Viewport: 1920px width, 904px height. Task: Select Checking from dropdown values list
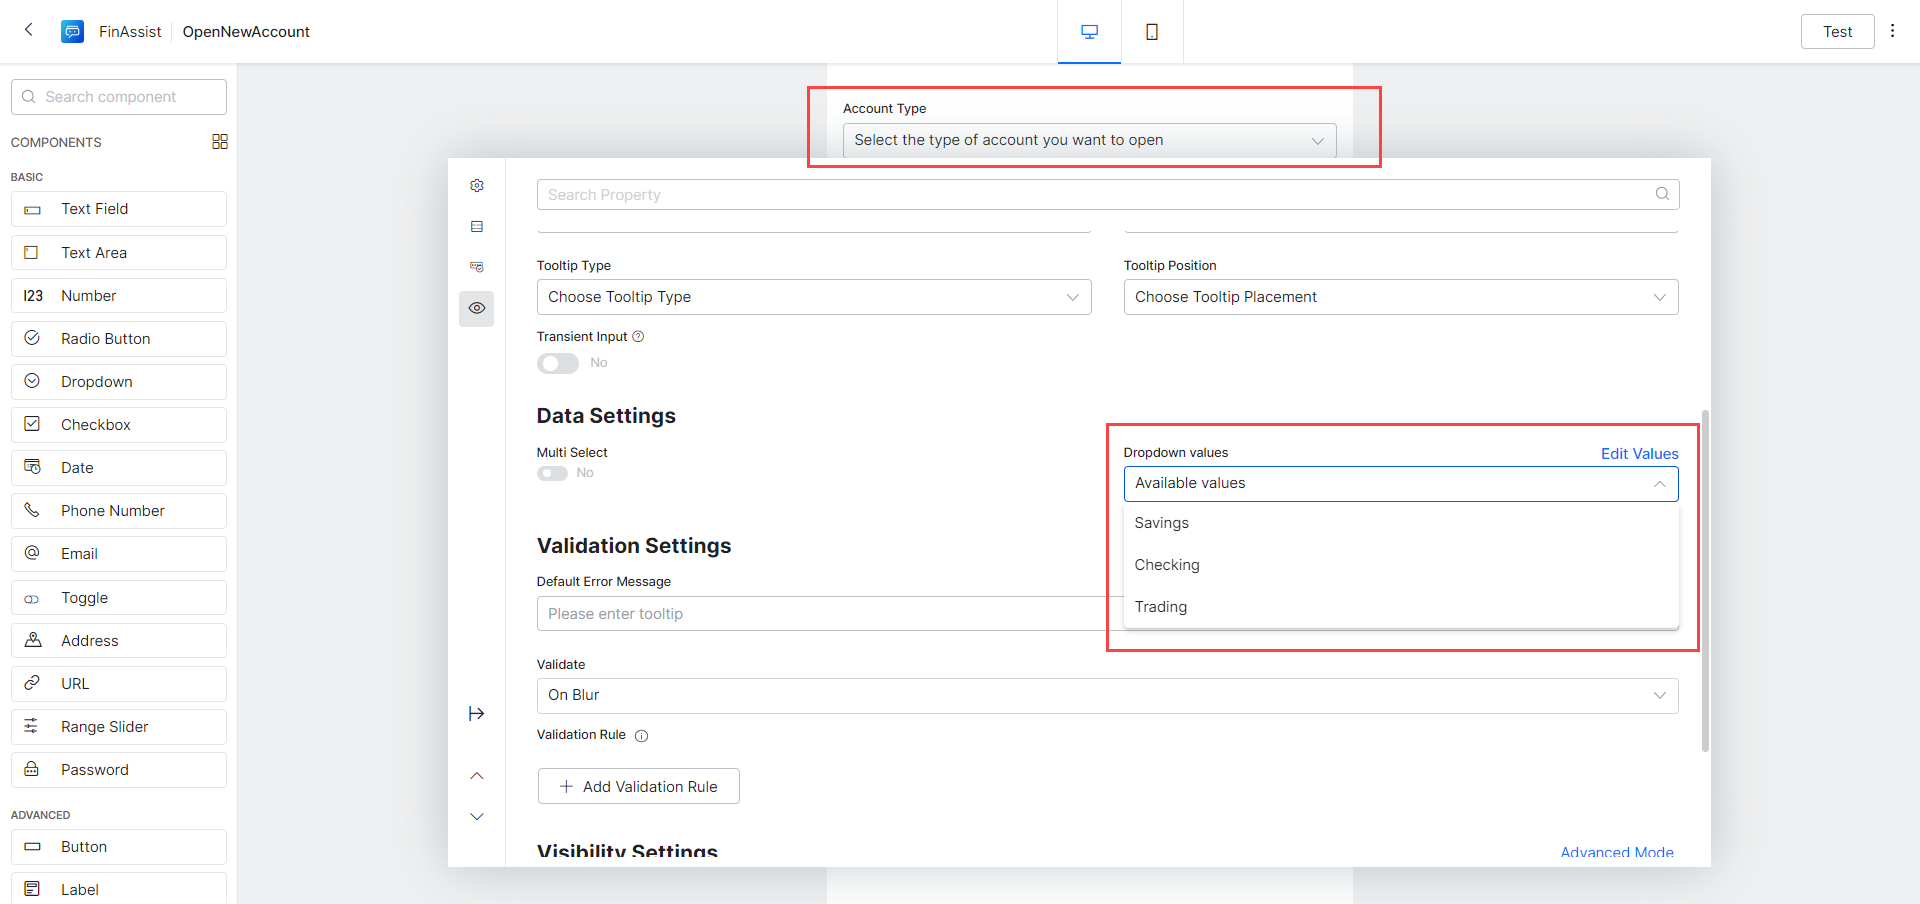tap(1167, 565)
